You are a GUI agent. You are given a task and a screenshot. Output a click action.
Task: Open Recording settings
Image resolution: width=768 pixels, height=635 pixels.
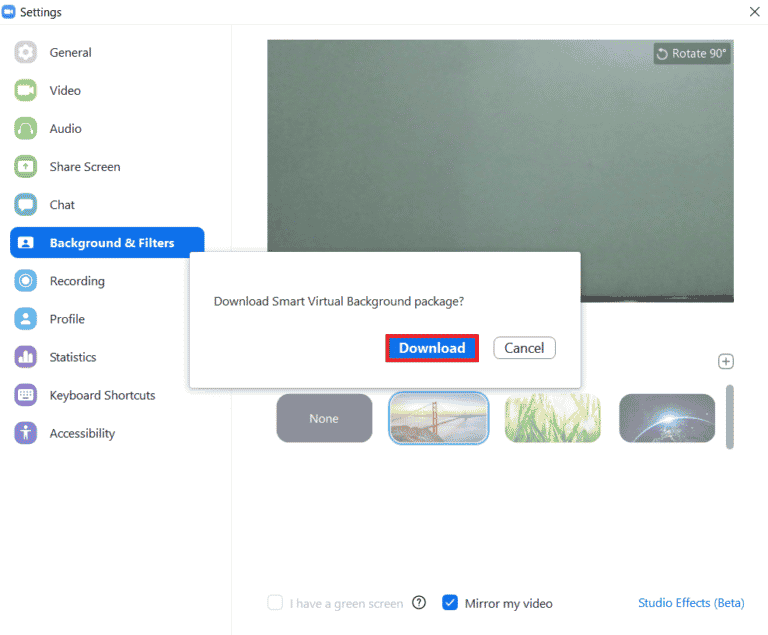(x=77, y=281)
